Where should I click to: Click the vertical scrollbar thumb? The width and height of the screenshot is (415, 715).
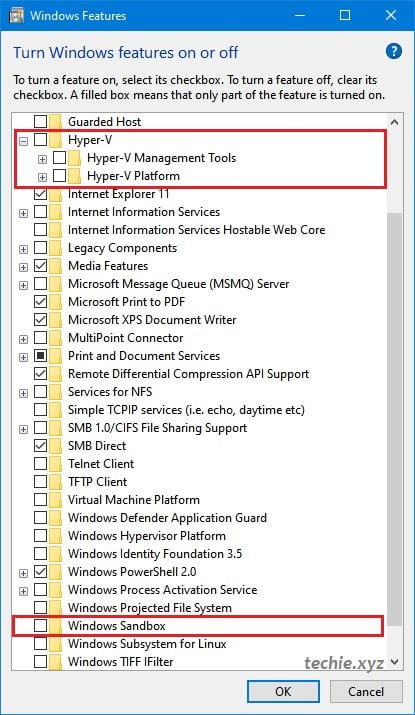coord(394,419)
